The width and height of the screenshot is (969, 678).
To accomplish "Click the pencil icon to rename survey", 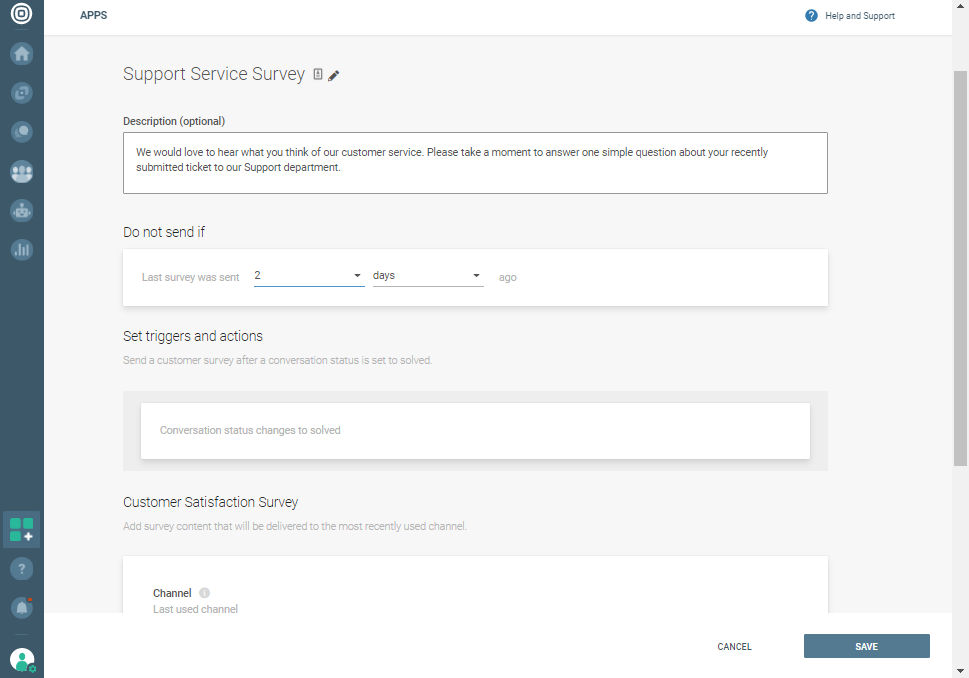I will [x=334, y=76].
